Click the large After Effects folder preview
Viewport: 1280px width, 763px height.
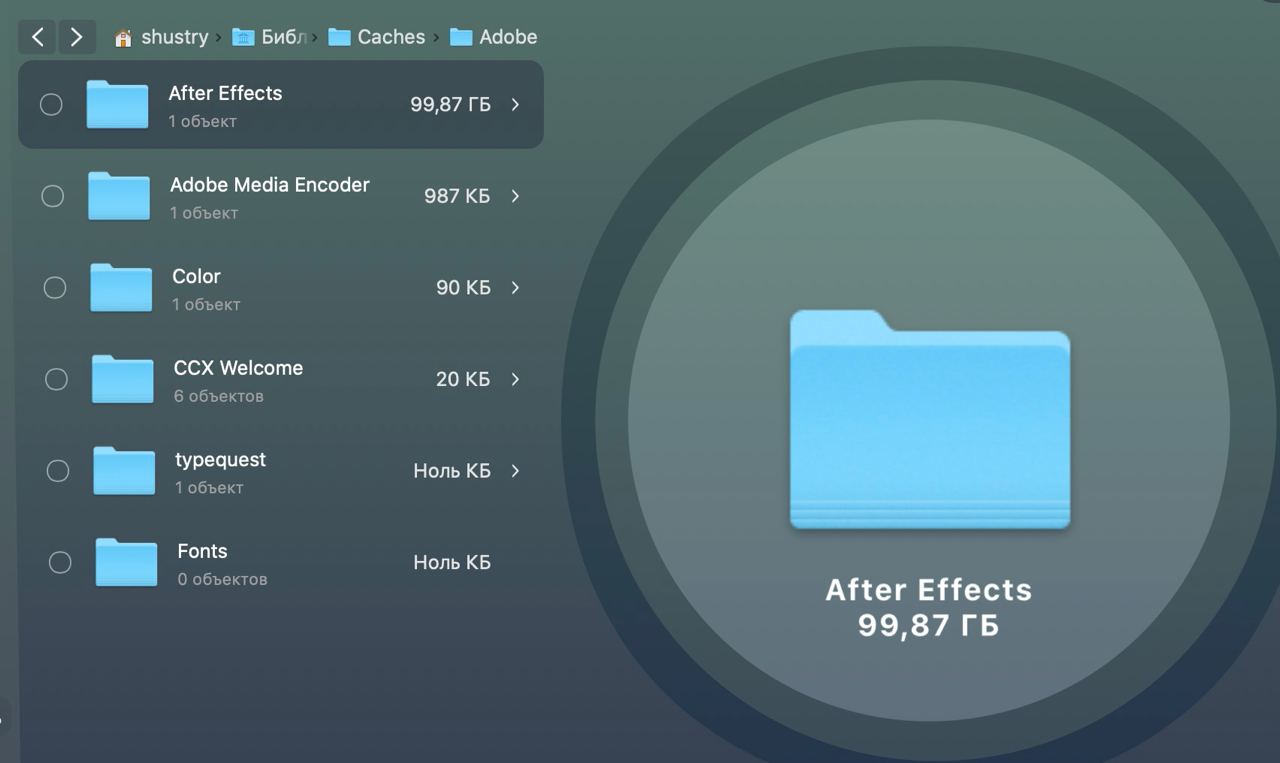pyautogui.click(x=930, y=420)
